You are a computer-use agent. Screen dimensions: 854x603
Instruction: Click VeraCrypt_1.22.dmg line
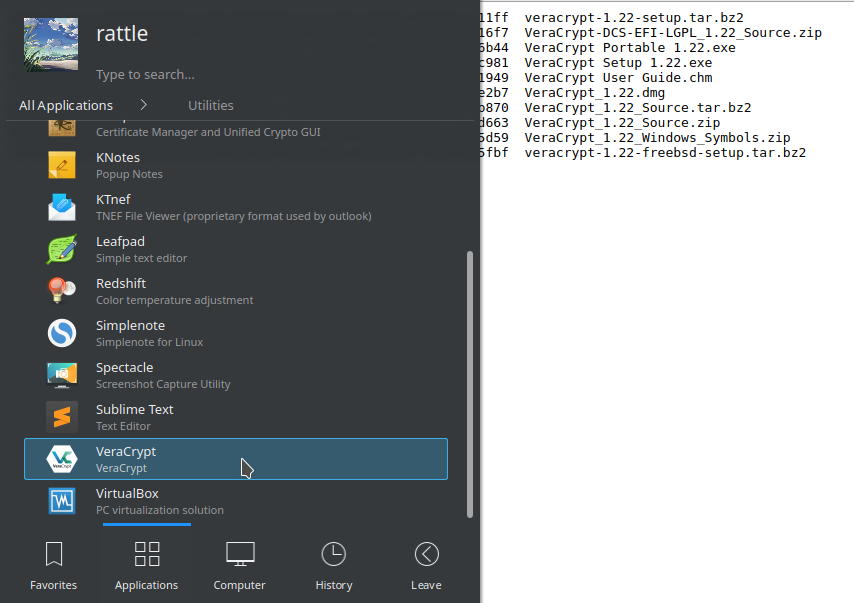[595, 93]
